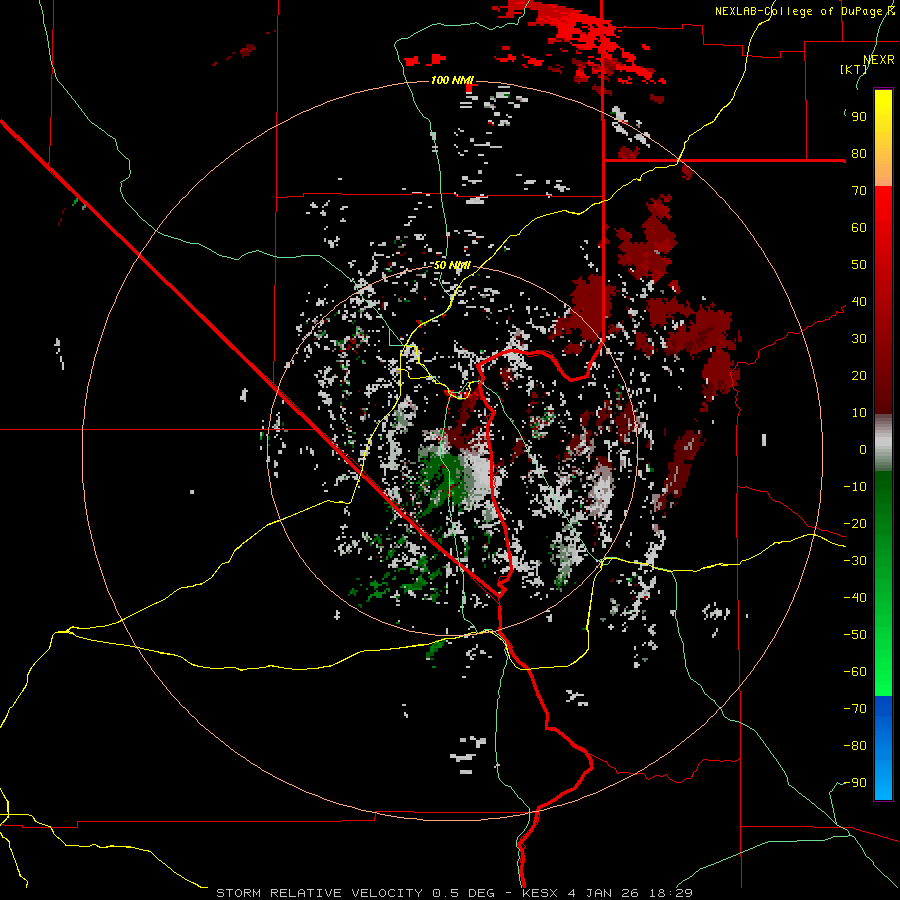Select the 30 value on velocity scale
Image resolution: width=900 pixels, height=900 pixels.
[x=859, y=339]
